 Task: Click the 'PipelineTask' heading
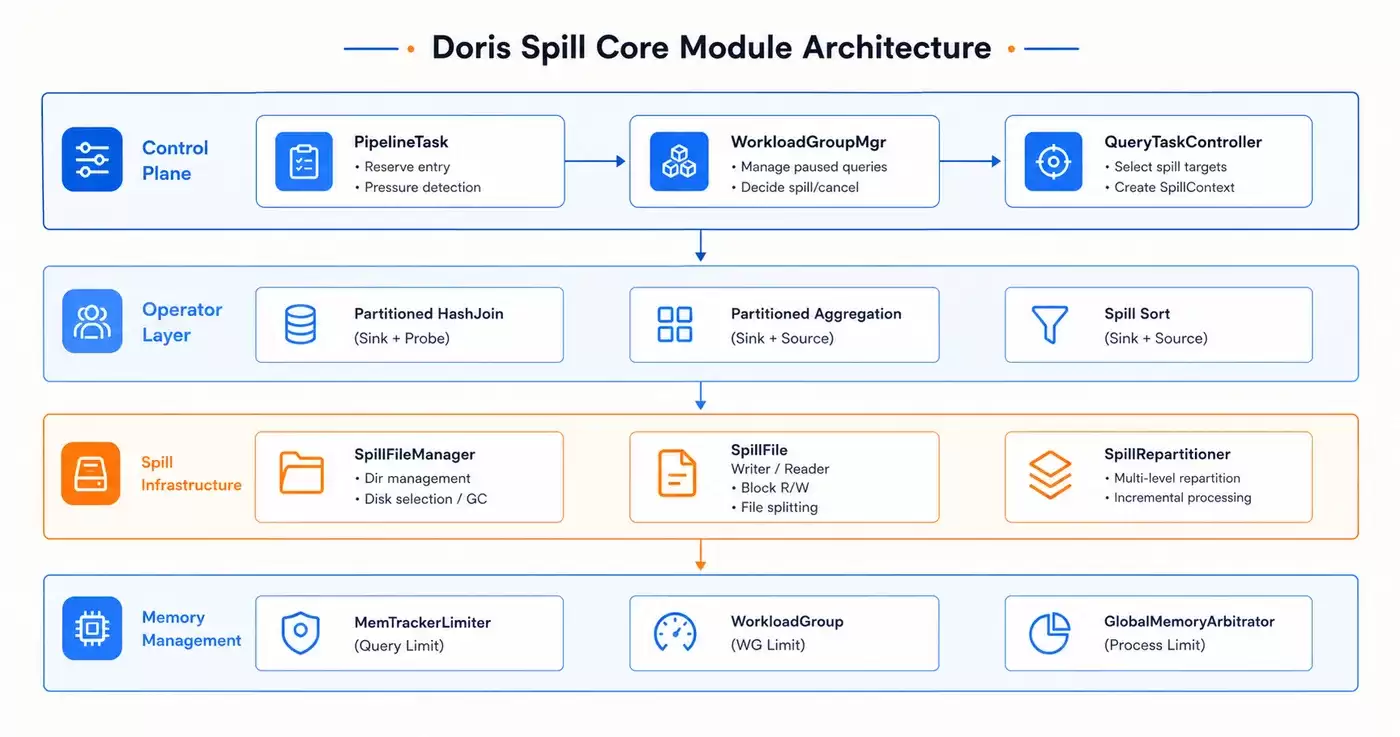[x=400, y=143]
